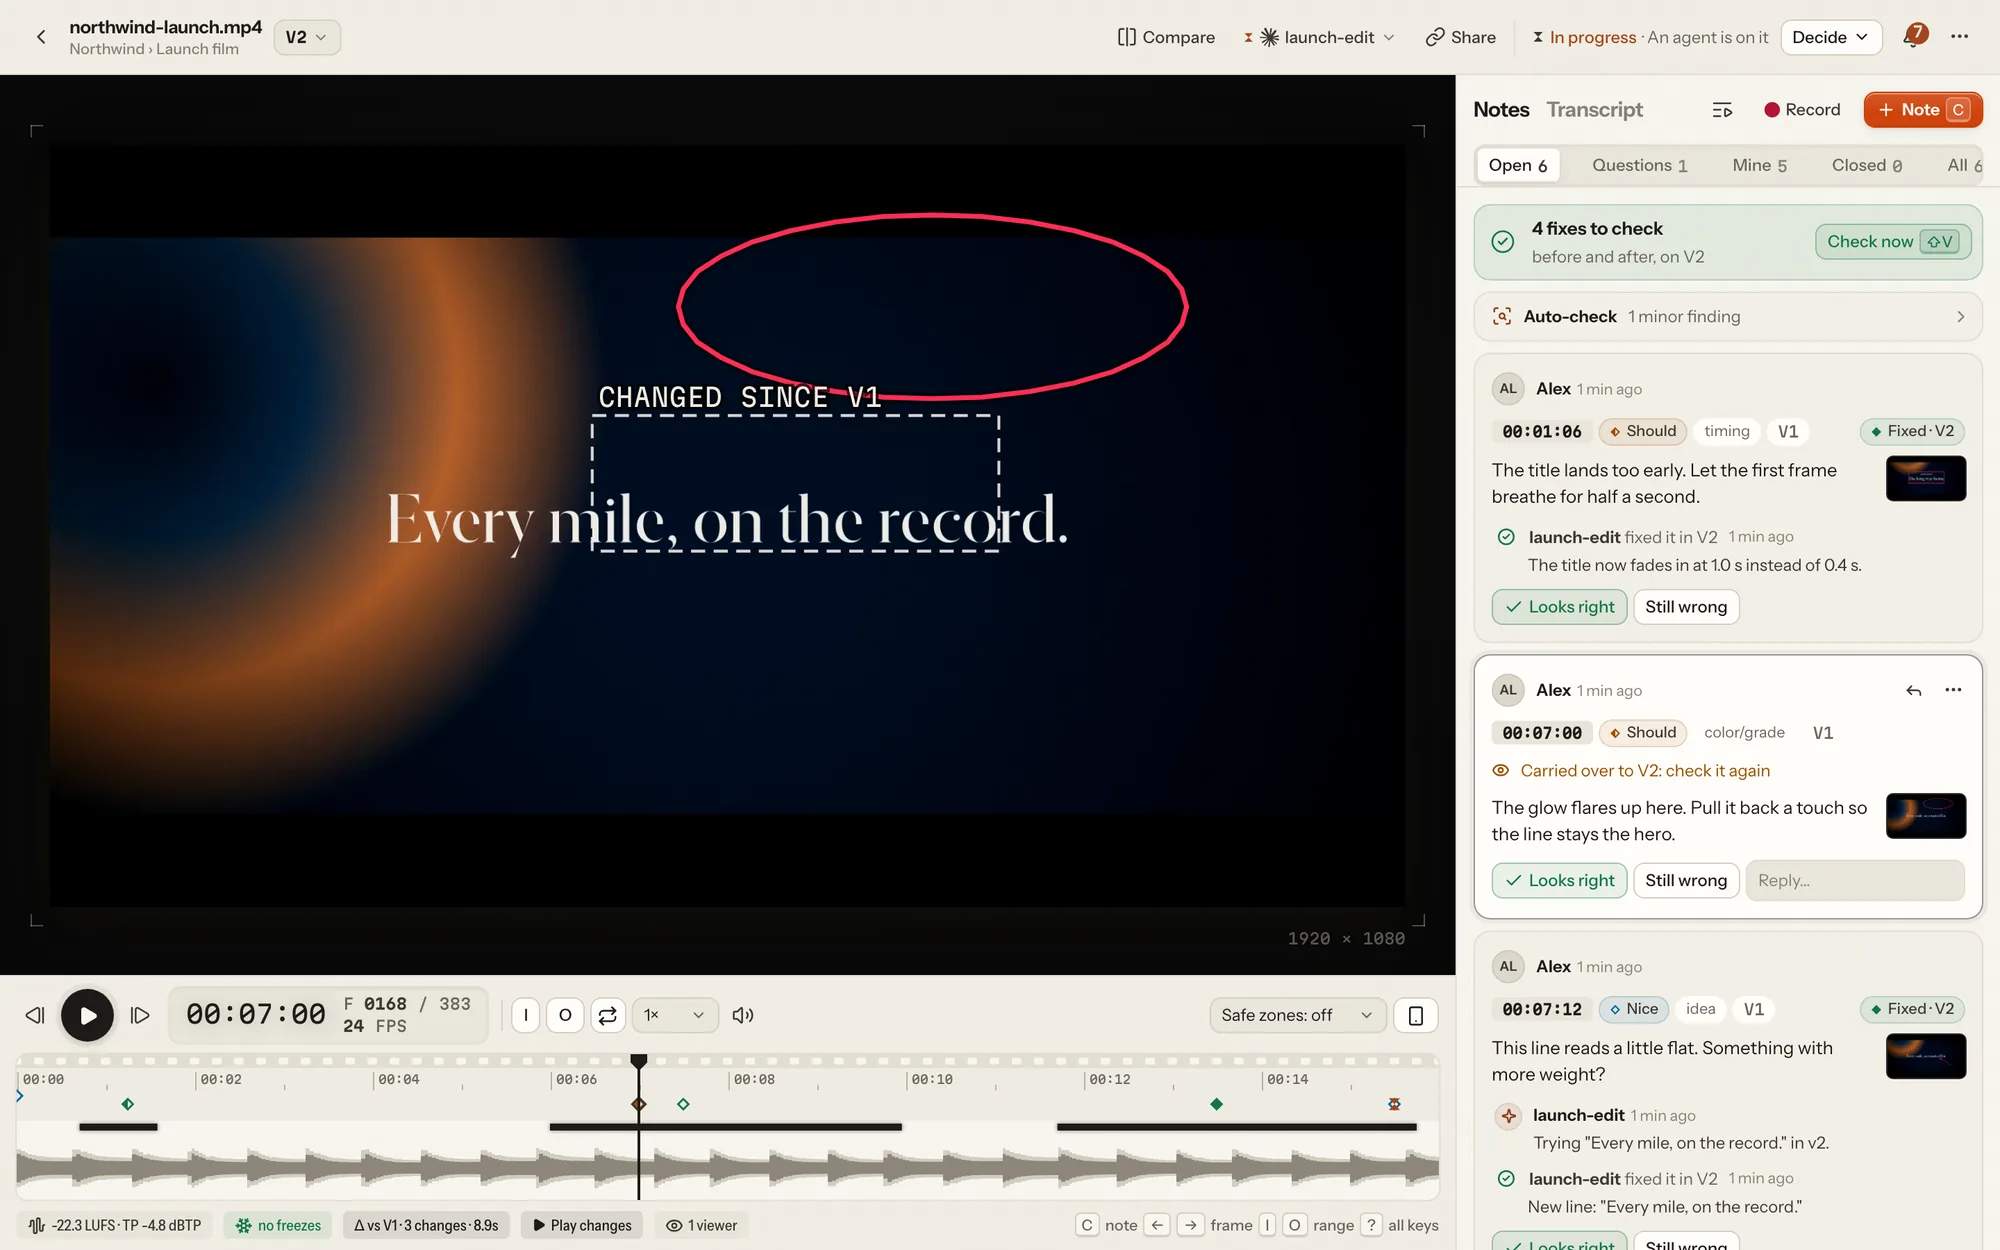This screenshot has width=2000, height=1250.
Task: Set the range out point O
Action: [565, 1015]
